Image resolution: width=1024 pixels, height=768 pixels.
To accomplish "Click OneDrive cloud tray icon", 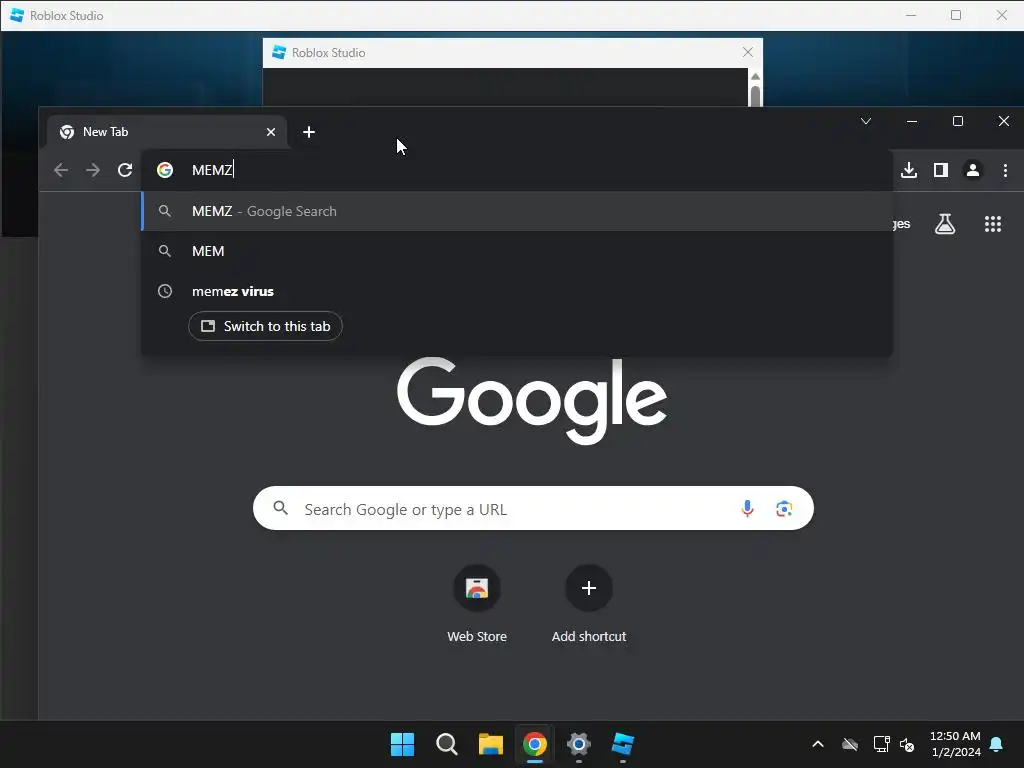I will [x=850, y=744].
